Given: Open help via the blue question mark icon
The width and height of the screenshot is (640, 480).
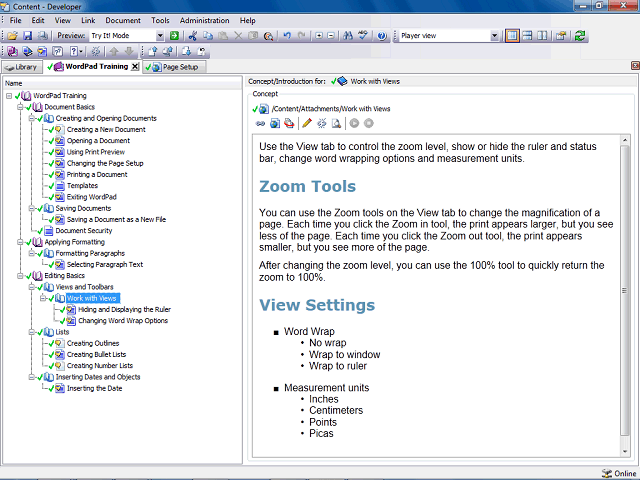Looking at the screenshot, I should click(382, 36).
